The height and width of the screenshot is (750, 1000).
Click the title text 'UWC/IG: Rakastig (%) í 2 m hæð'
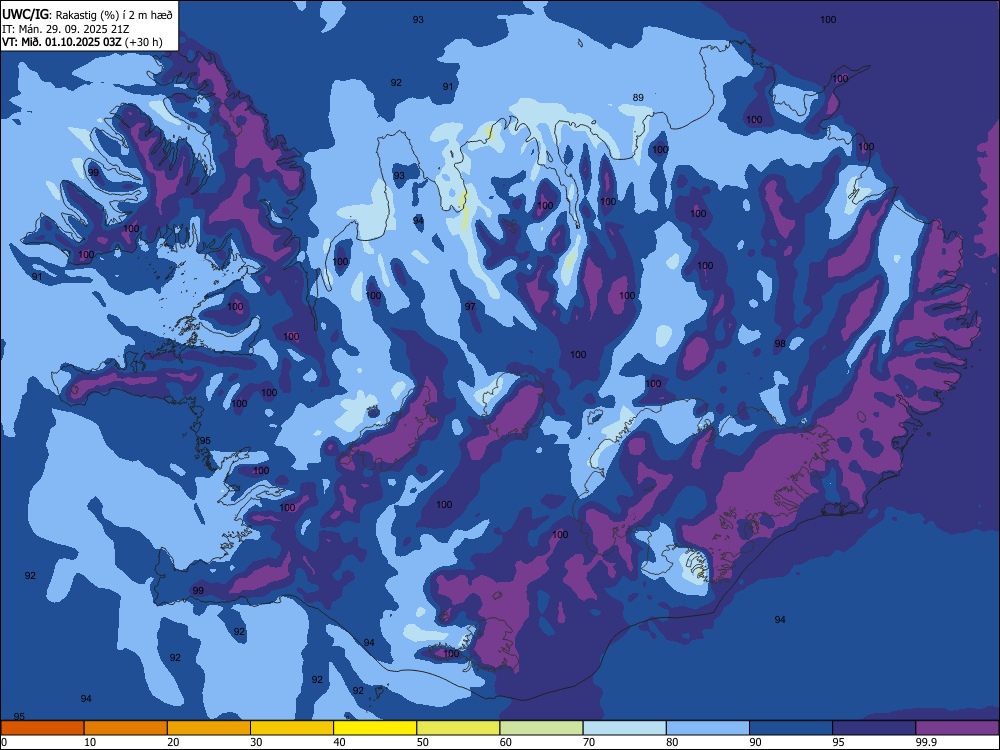tap(87, 14)
